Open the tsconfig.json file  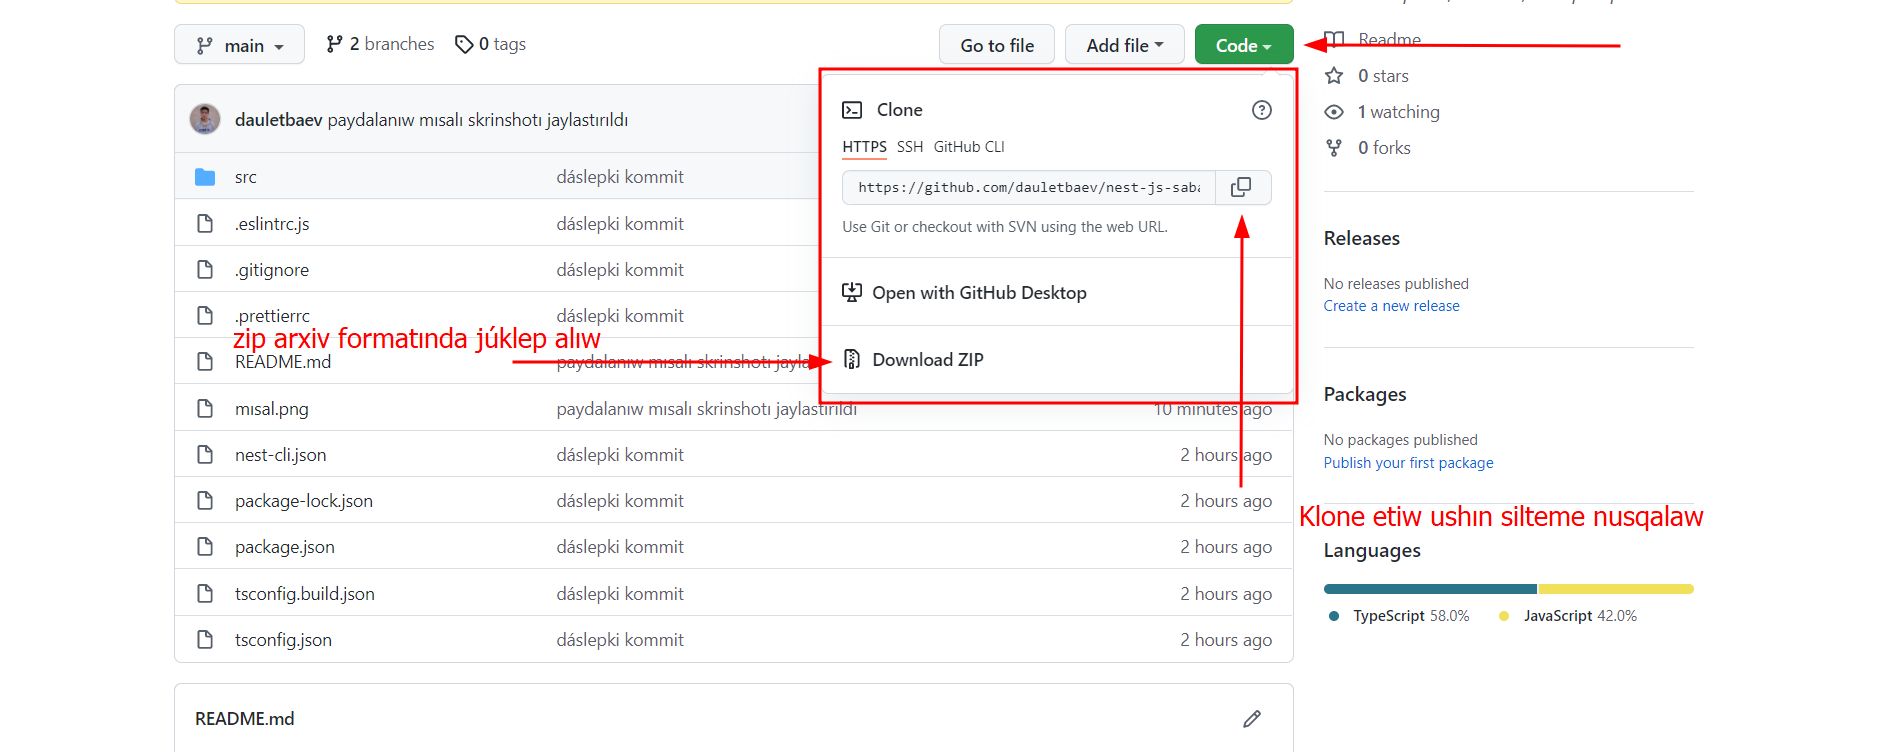click(283, 640)
